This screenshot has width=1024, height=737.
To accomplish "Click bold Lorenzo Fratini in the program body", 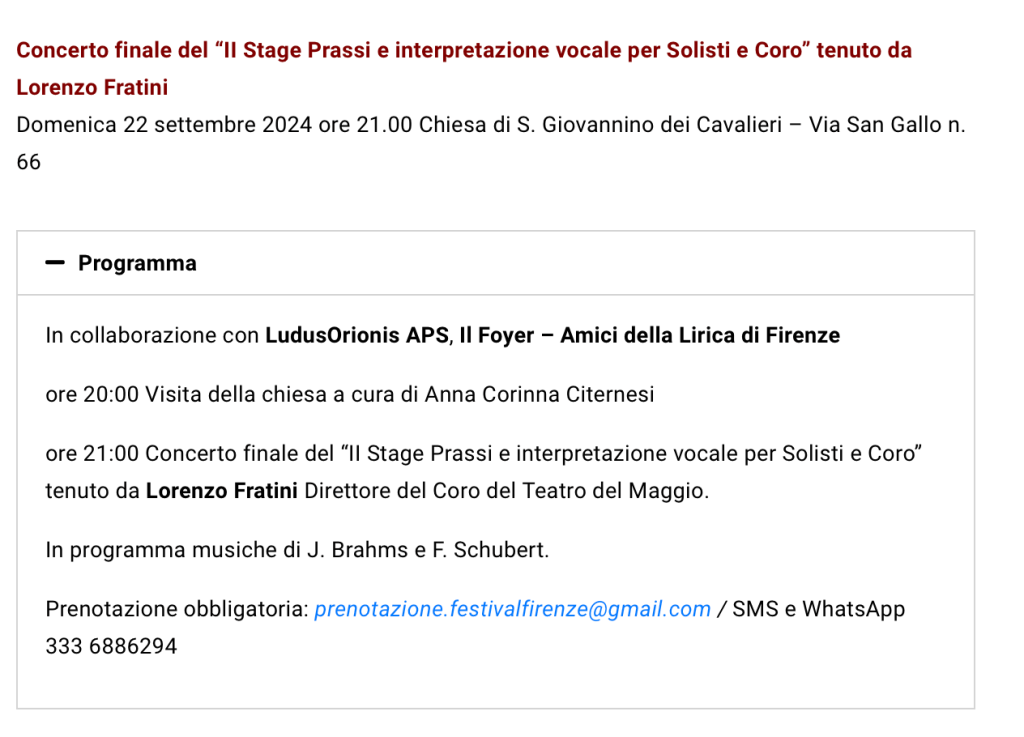I will pos(221,491).
